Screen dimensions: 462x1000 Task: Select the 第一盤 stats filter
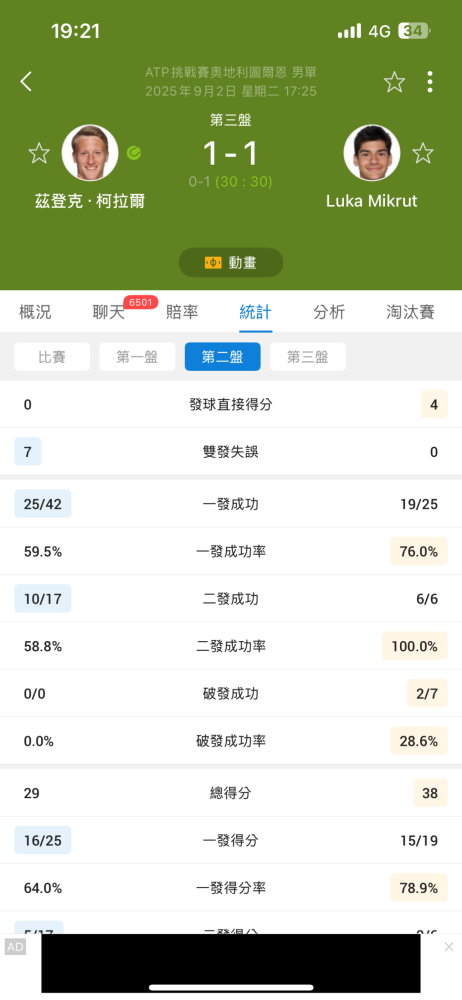click(137, 357)
